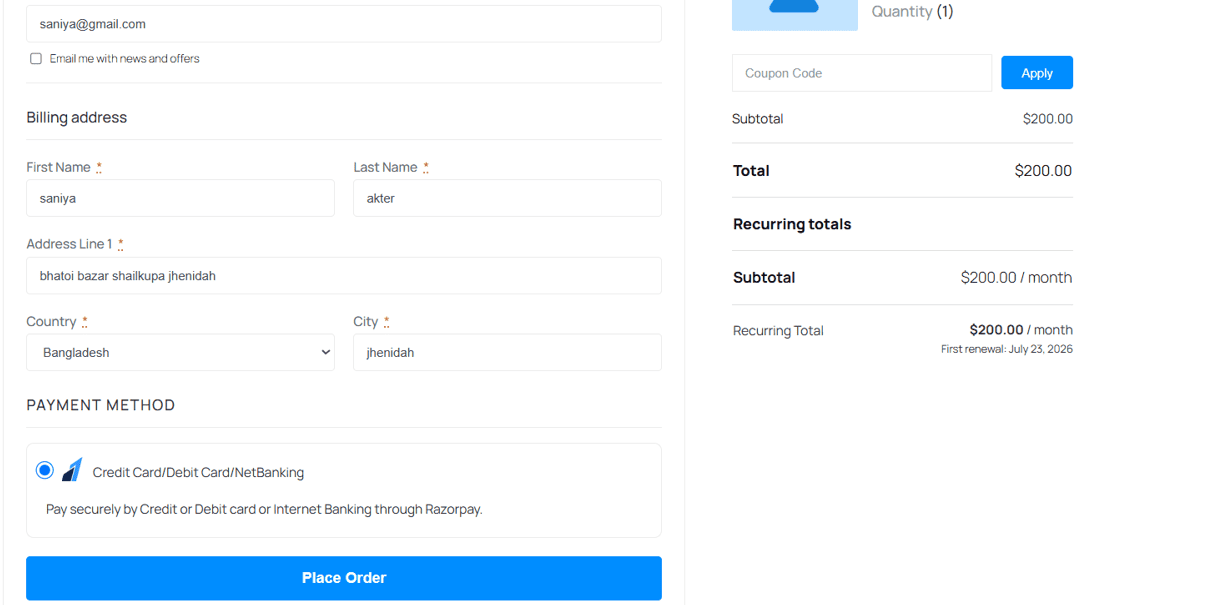Click the Credit Card/Debit Card/NetBanking label
The image size is (1212, 605).
point(198,472)
